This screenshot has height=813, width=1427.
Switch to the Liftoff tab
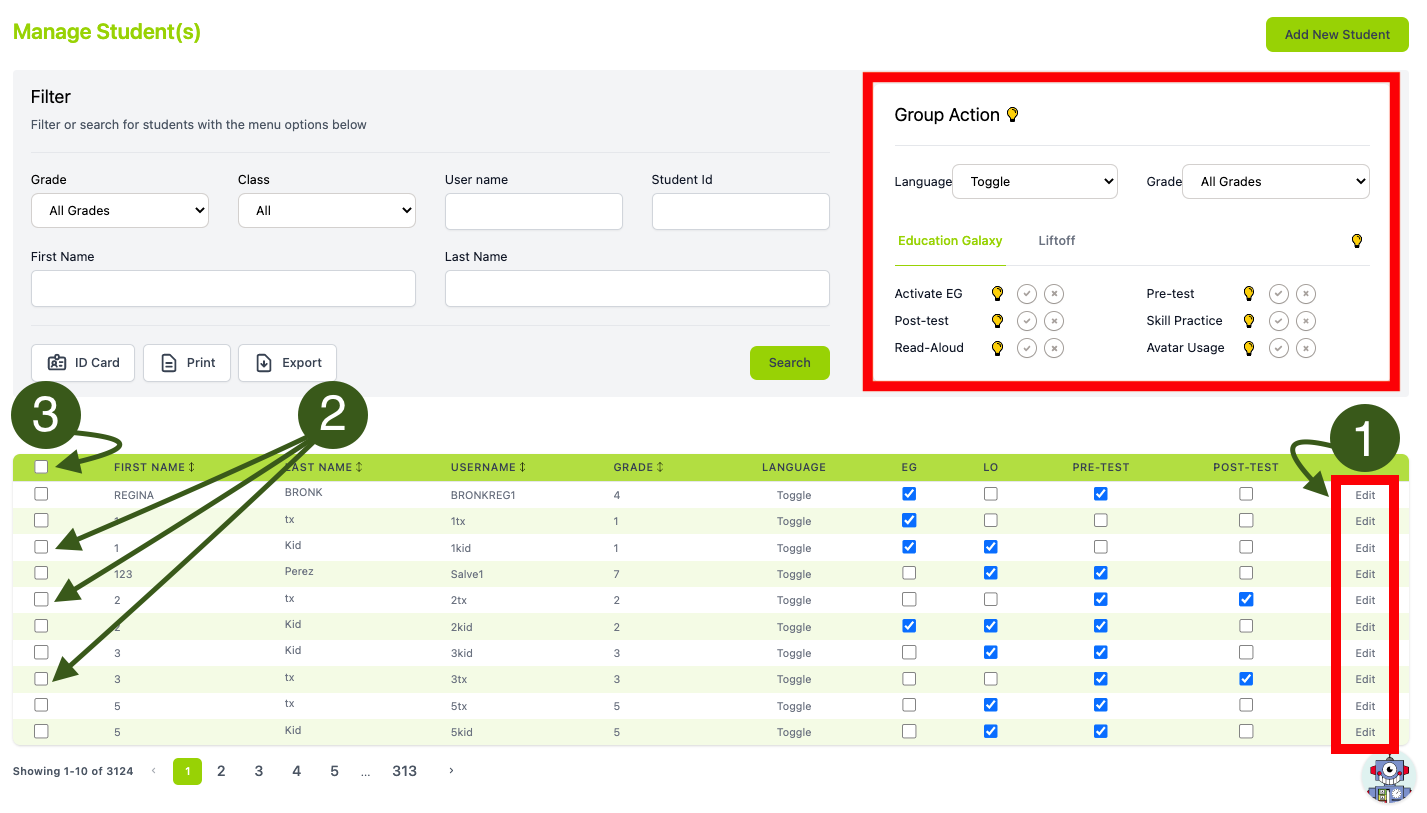tap(1057, 241)
